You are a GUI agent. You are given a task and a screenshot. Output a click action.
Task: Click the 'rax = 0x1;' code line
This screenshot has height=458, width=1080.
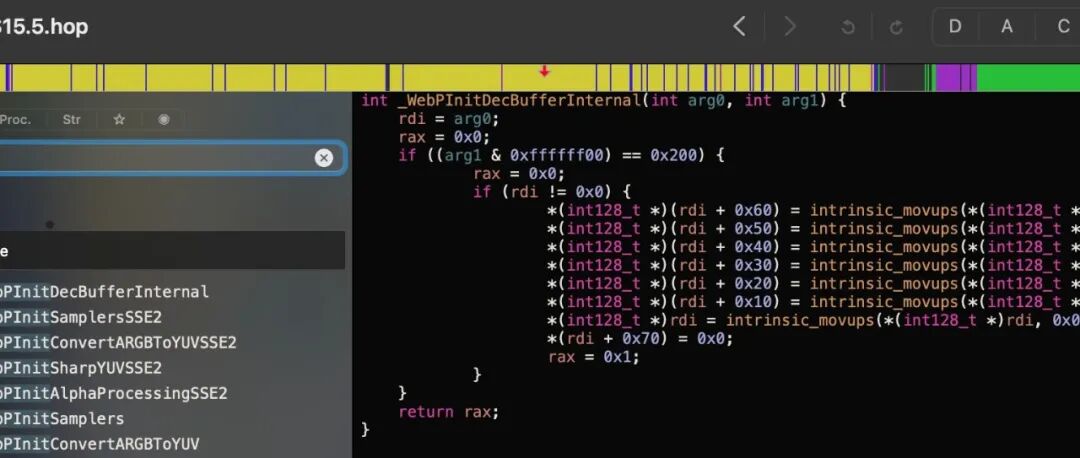[594, 357]
